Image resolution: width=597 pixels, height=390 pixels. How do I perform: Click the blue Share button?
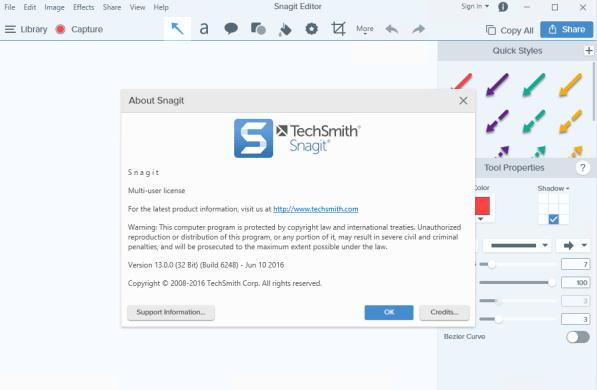[567, 29]
